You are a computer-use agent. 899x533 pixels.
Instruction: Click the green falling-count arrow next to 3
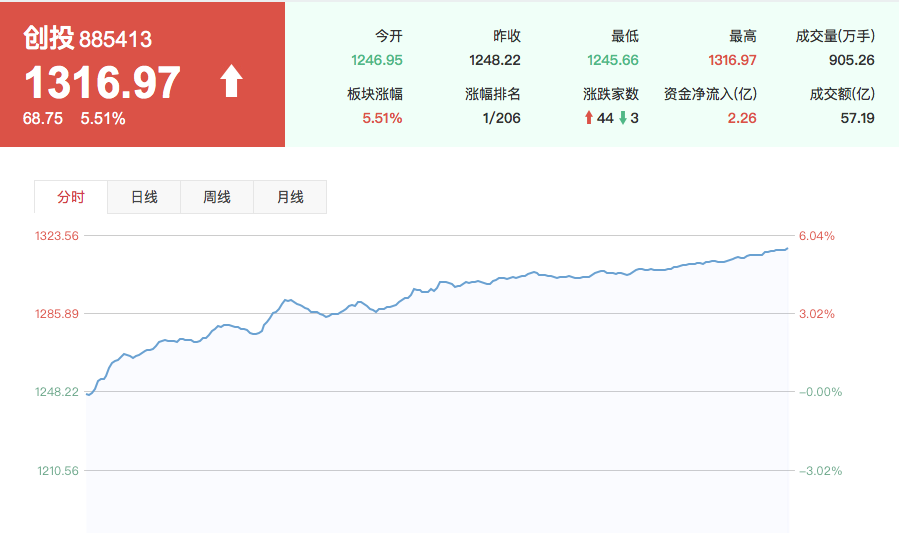coord(623,118)
